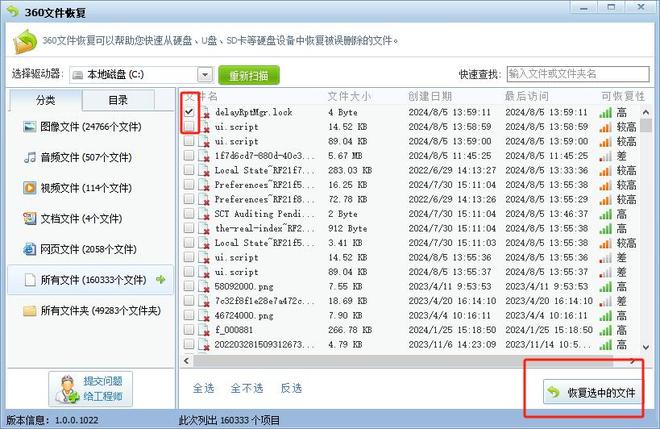
Task: Check the f_000881 file checkbox
Action: [x=189, y=329]
